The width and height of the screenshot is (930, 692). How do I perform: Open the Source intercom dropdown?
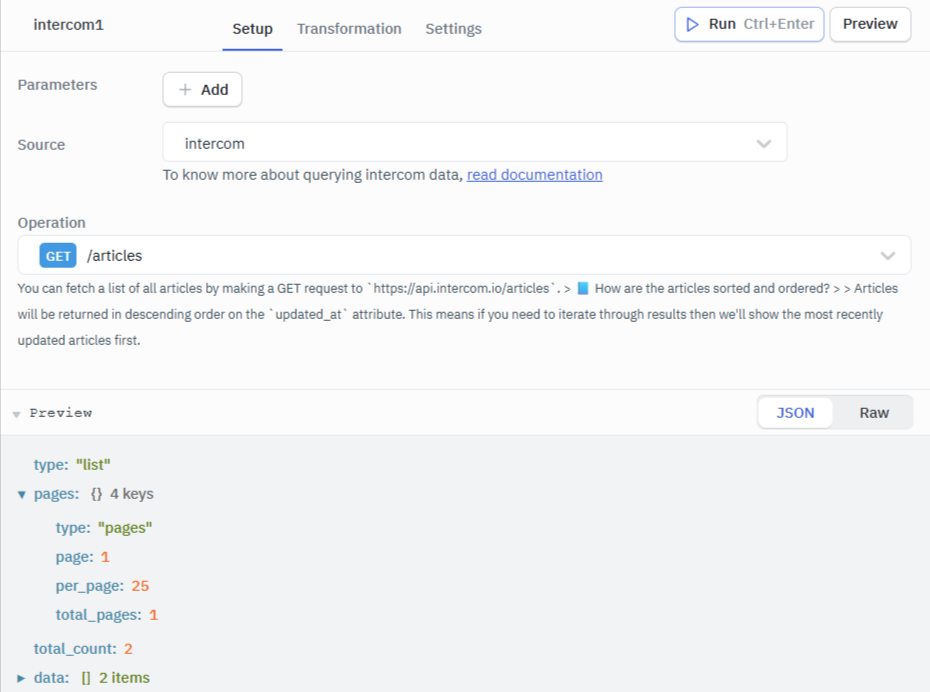[474, 142]
